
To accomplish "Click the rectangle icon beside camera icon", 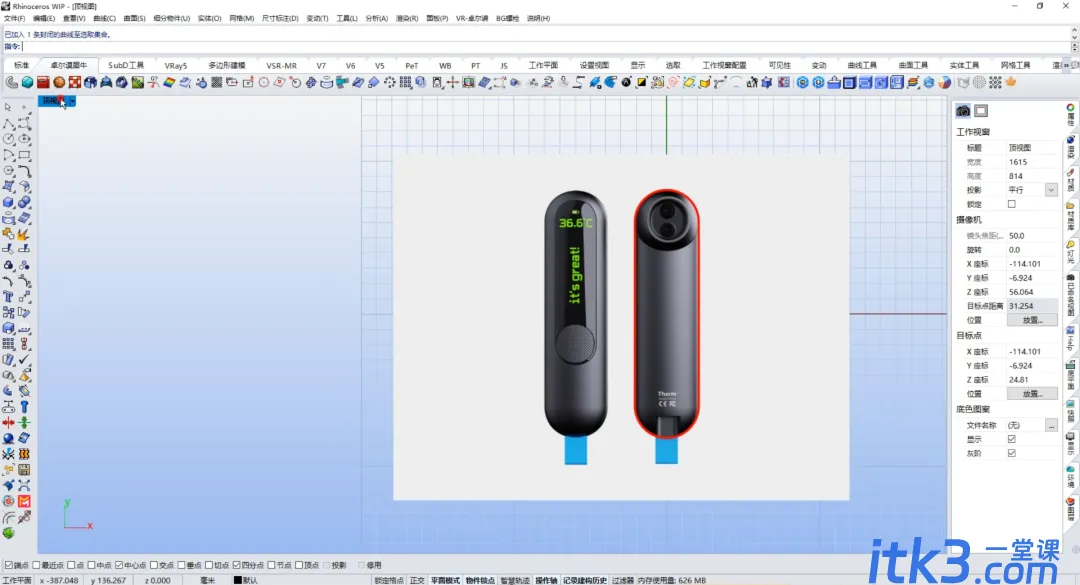I will click(x=981, y=111).
